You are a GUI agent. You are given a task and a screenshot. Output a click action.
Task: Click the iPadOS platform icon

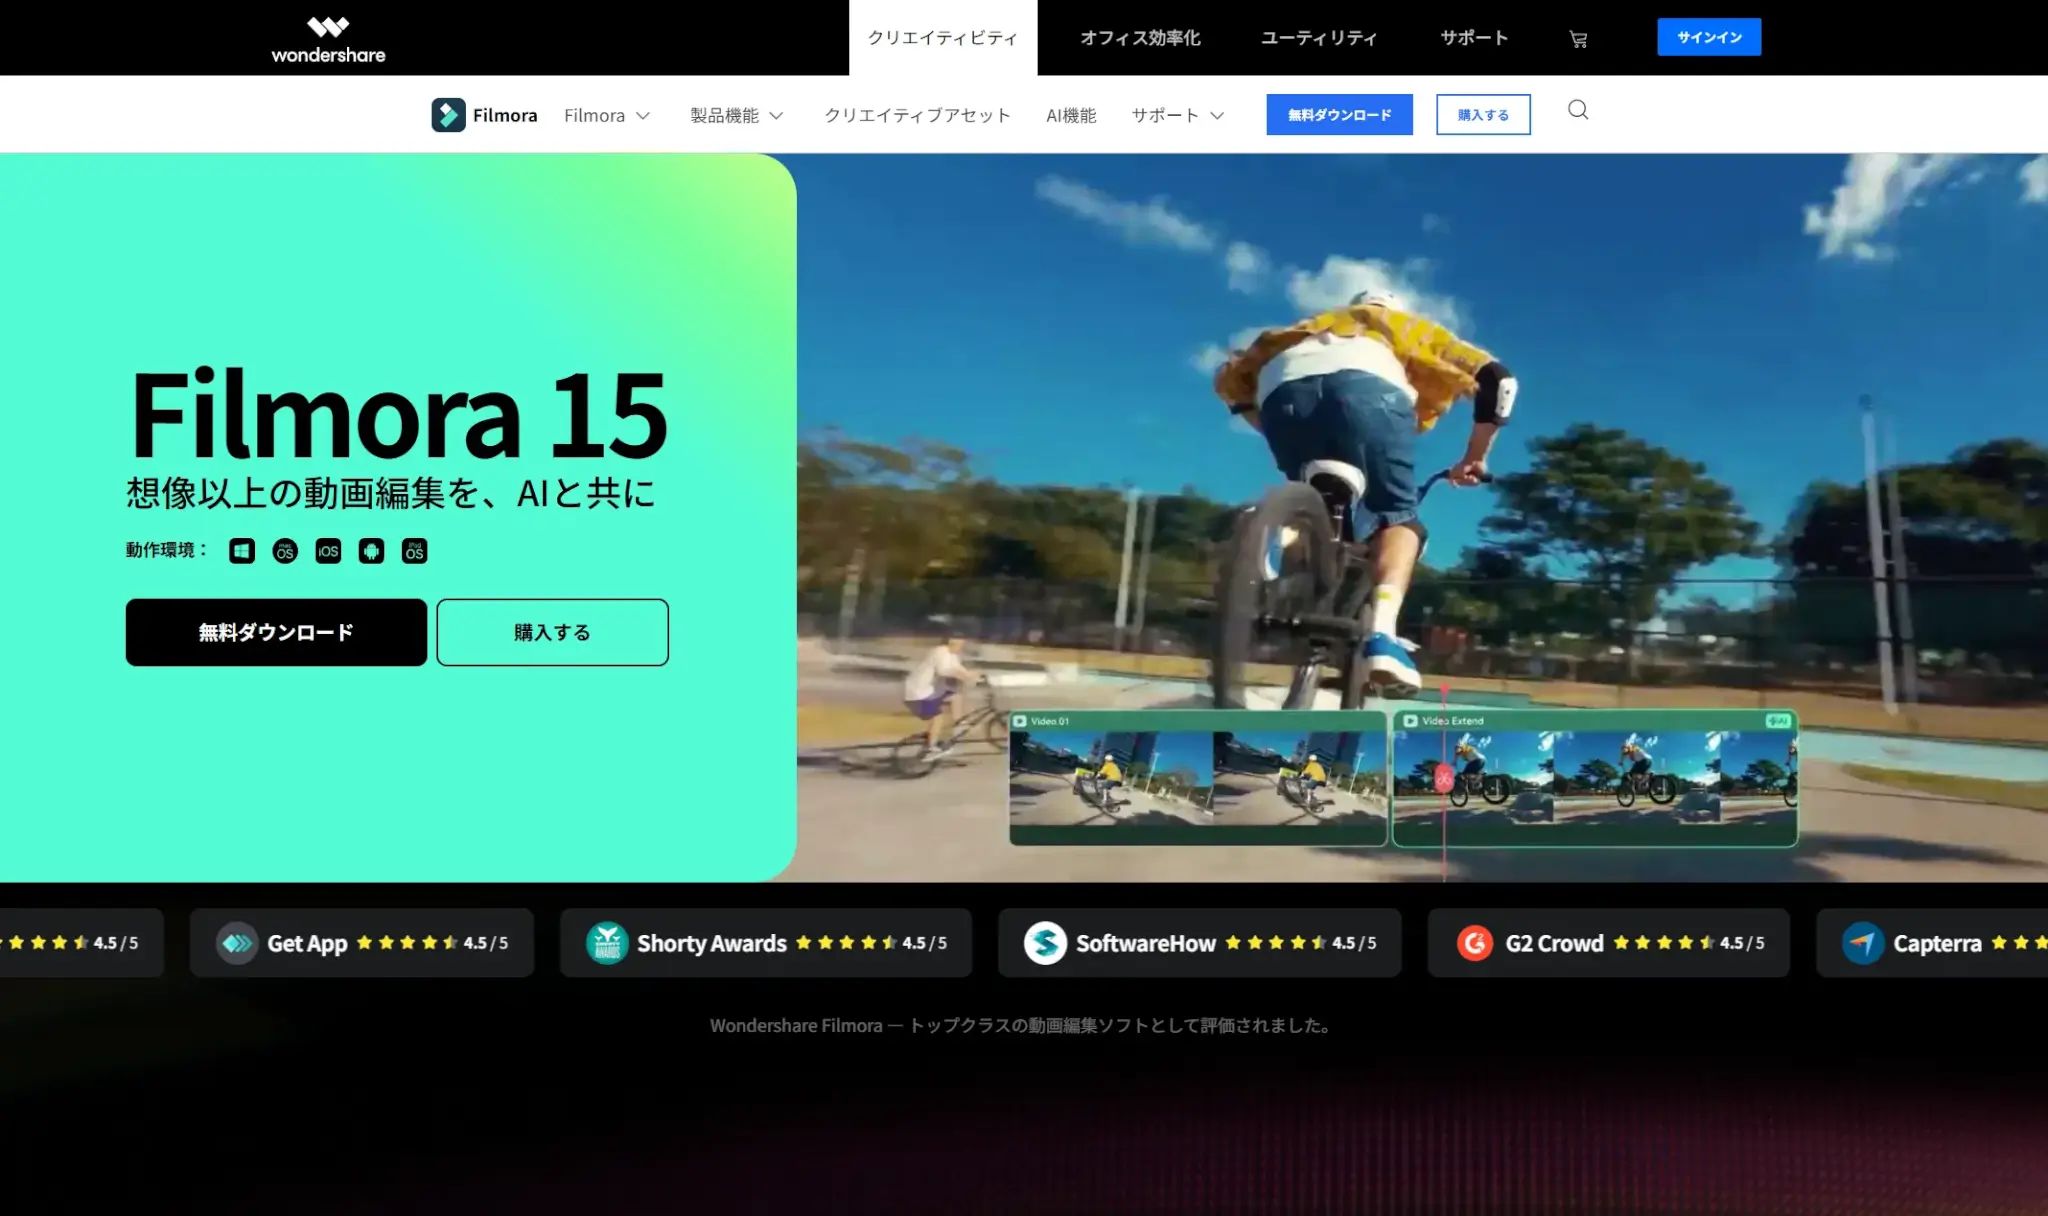tap(414, 551)
